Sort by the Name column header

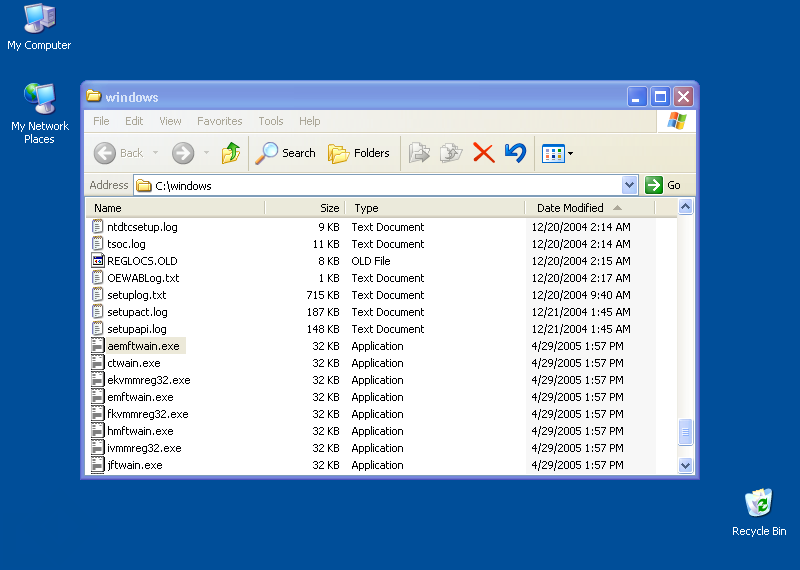coord(175,208)
